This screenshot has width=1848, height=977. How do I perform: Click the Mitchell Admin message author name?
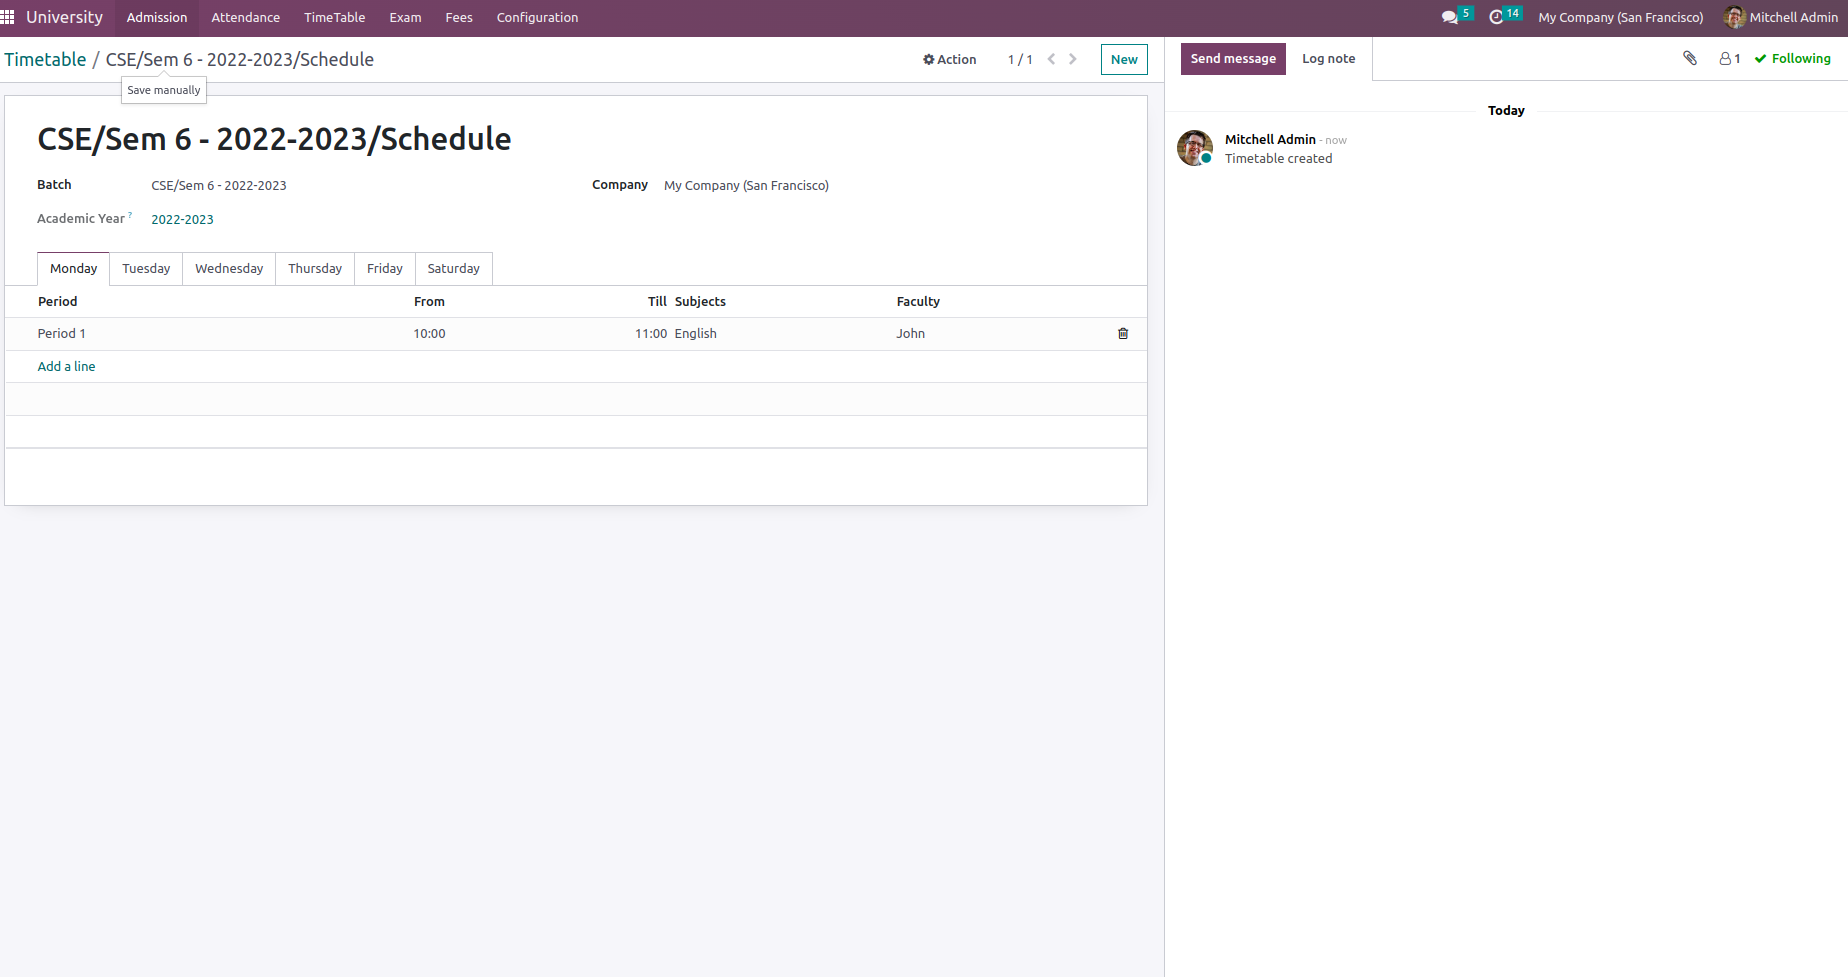click(x=1270, y=140)
